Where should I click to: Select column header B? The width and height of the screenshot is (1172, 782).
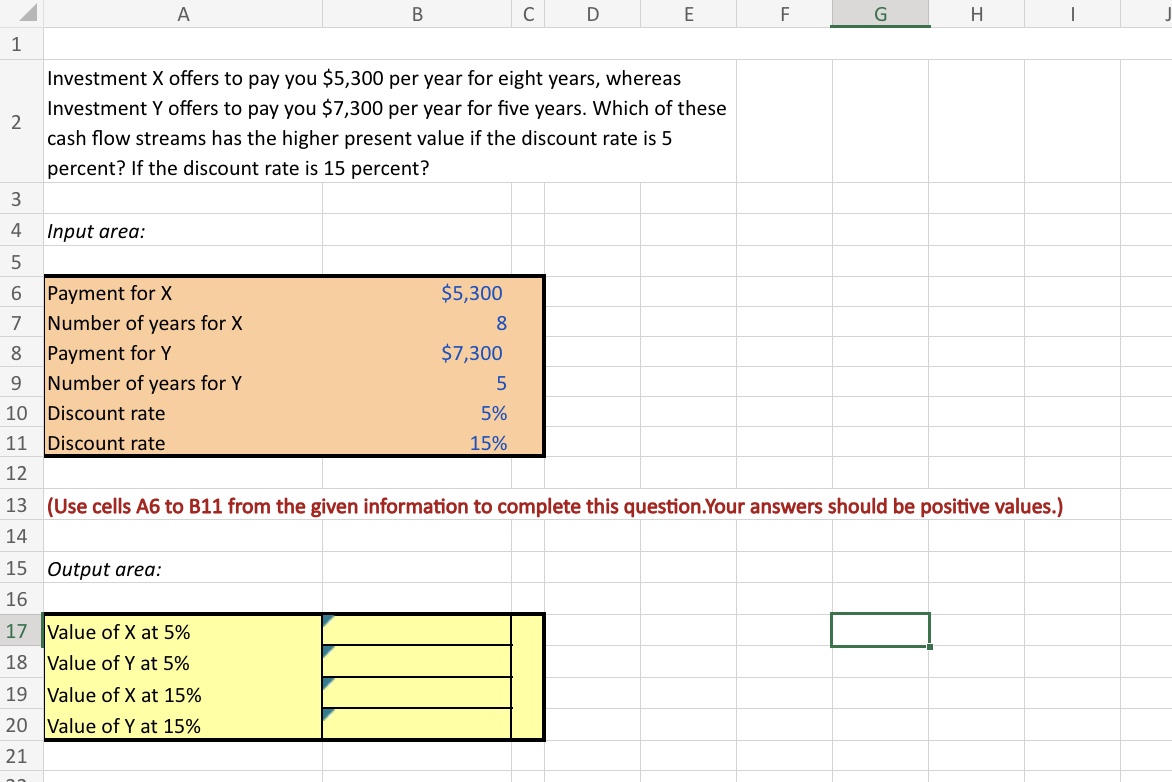coord(416,14)
